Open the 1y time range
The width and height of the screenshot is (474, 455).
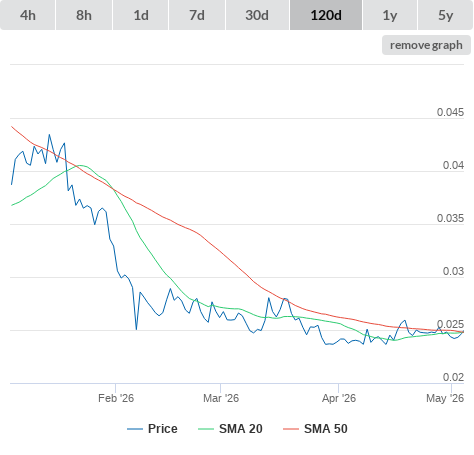coord(390,15)
